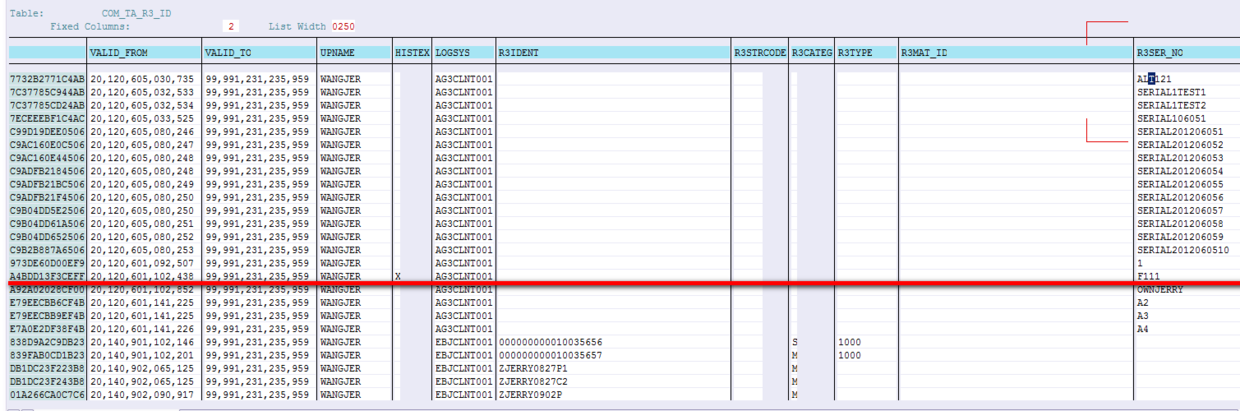Viewport: 1240px width, 411px height.
Task: Click VALID_FROM value 20,120,601,092,507
Action: point(144,263)
